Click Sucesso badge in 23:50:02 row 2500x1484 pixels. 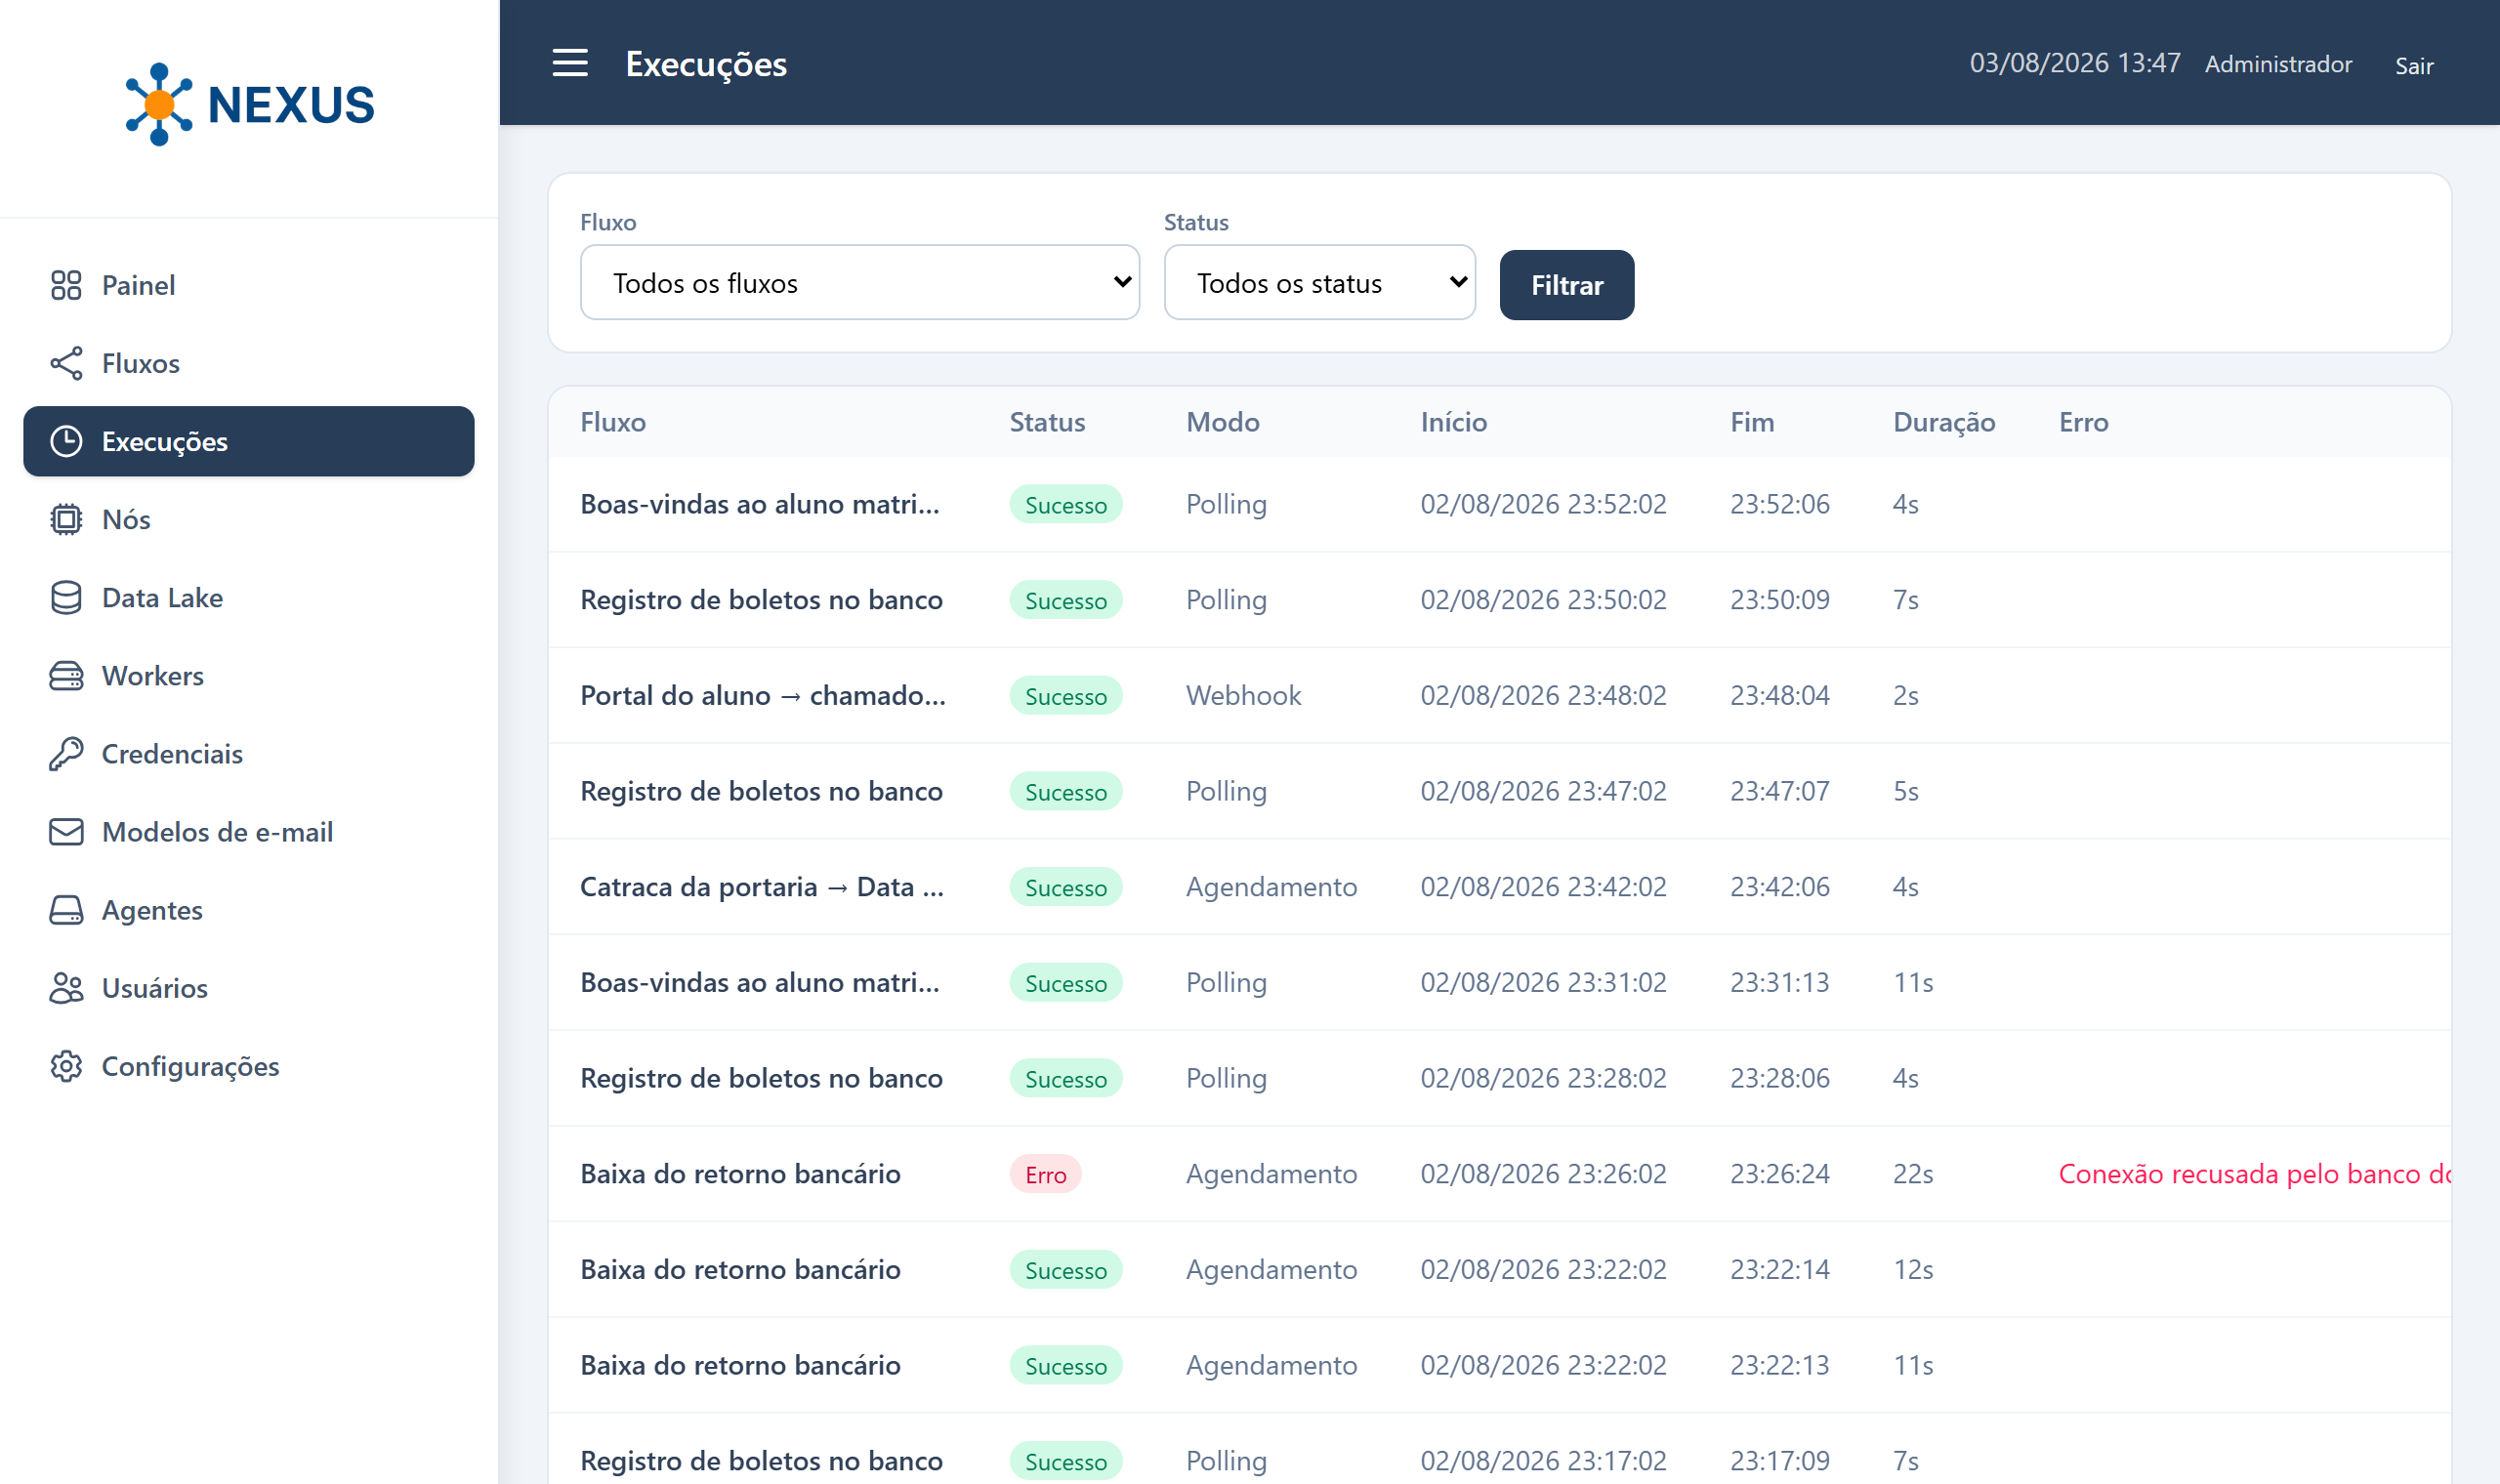[1065, 600]
